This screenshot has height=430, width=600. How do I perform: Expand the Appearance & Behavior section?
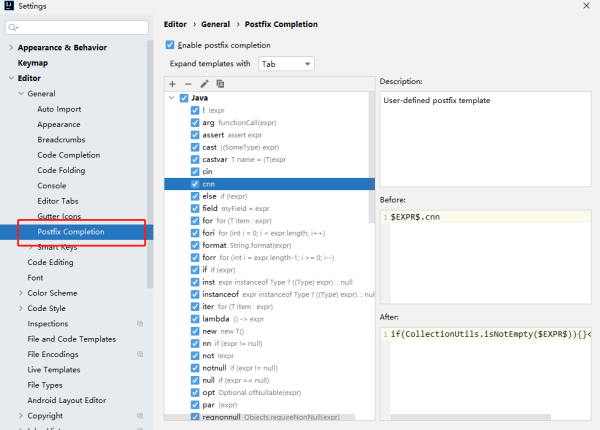coord(10,47)
